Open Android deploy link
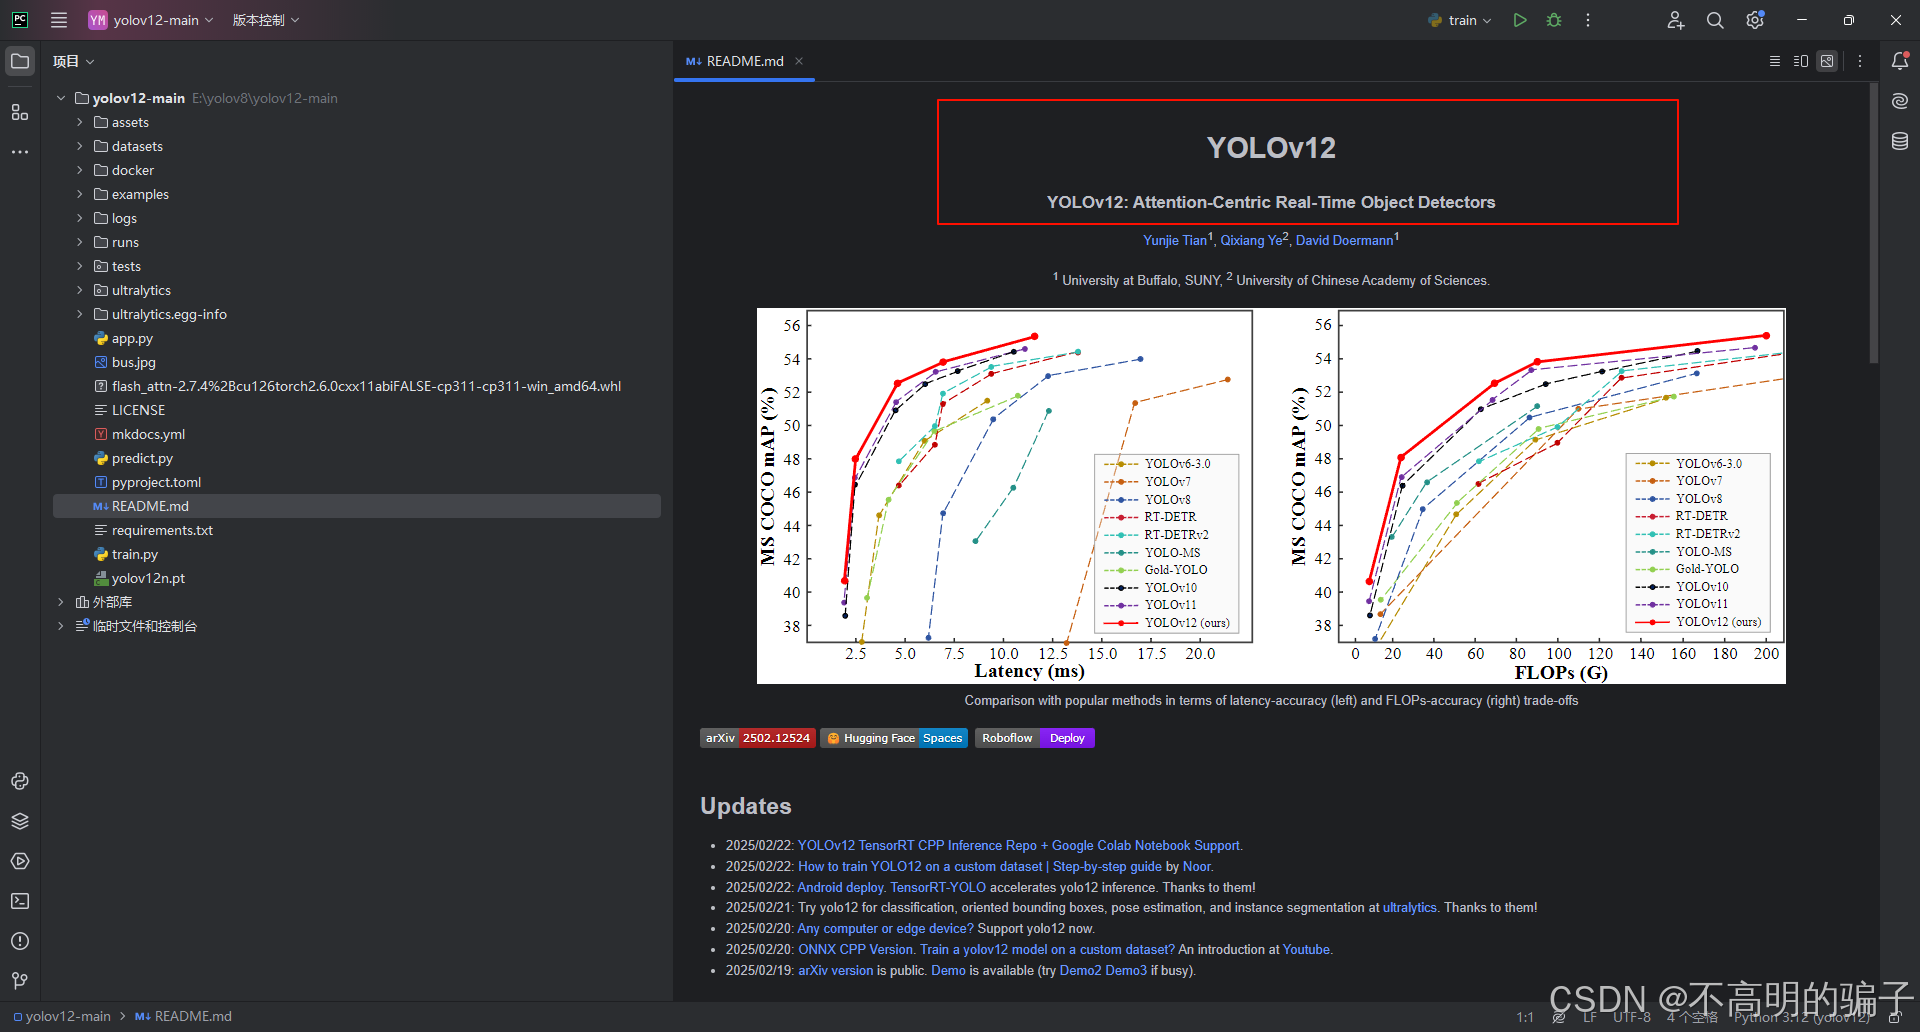 840,888
